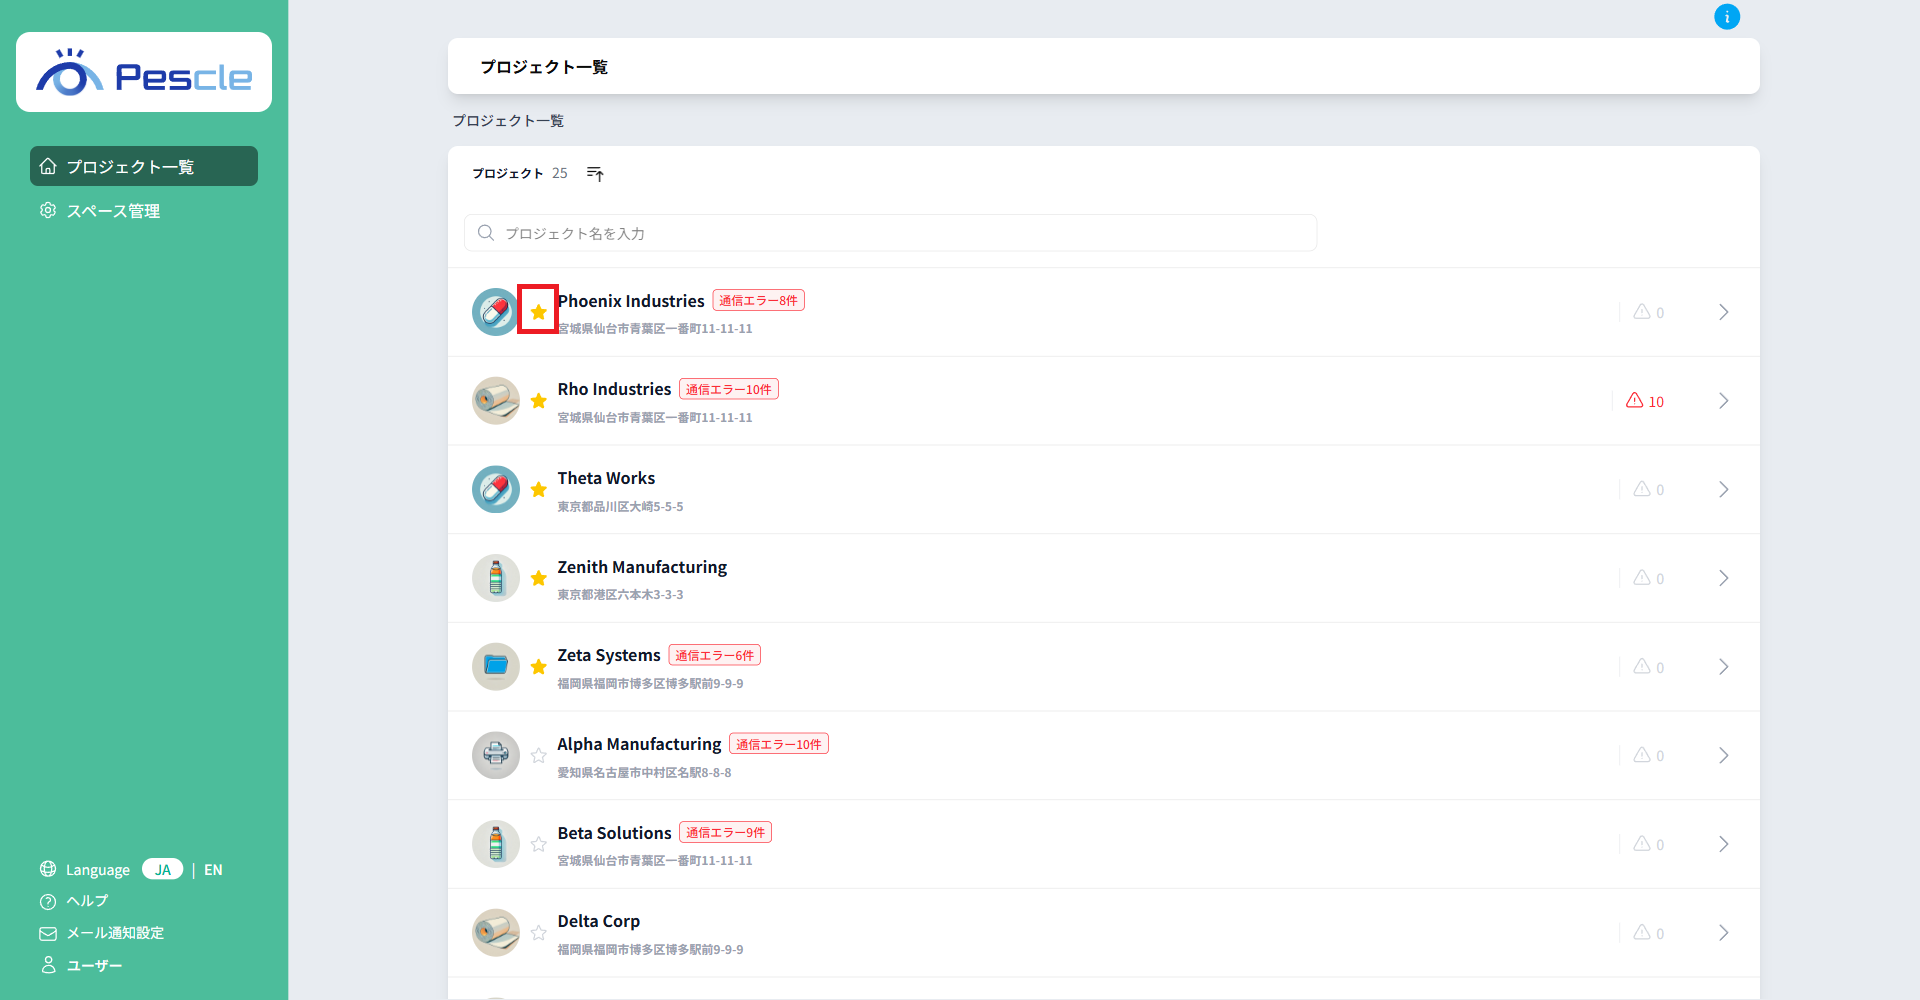The width and height of the screenshot is (1920, 1000).
Task: Toggle project sort order icon
Action: 595,174
